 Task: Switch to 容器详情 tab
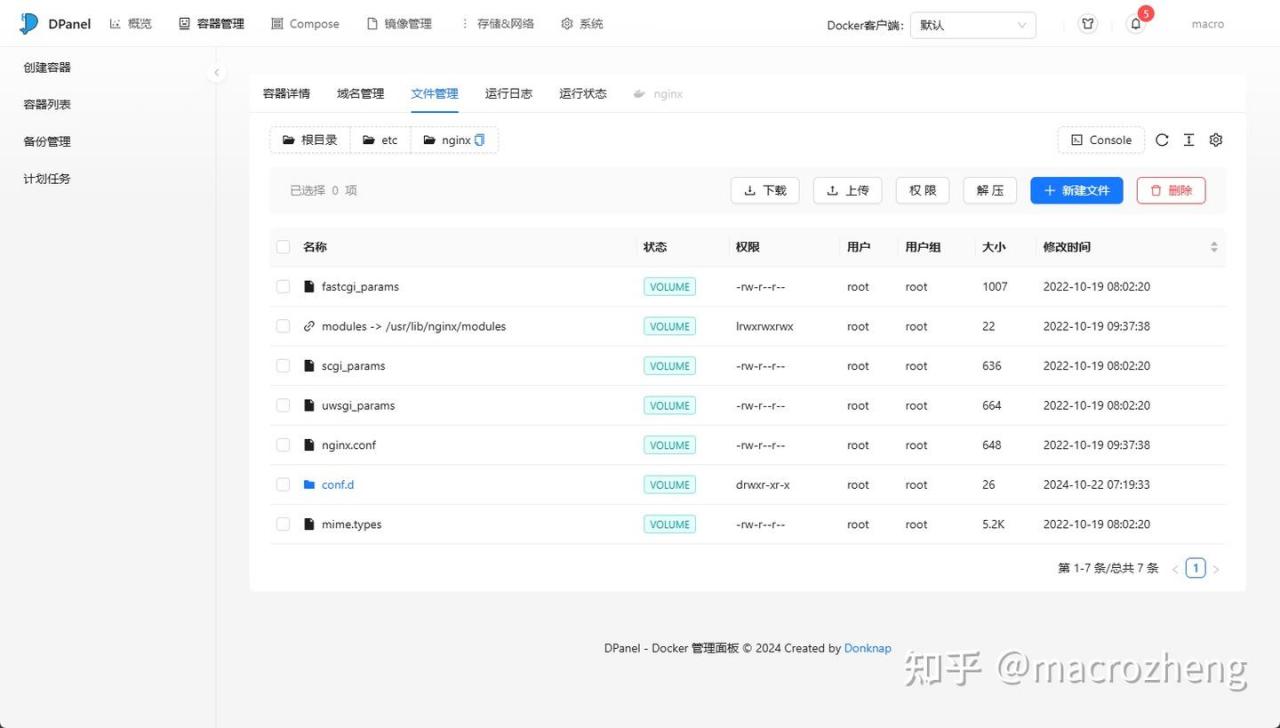click(286, 94)
